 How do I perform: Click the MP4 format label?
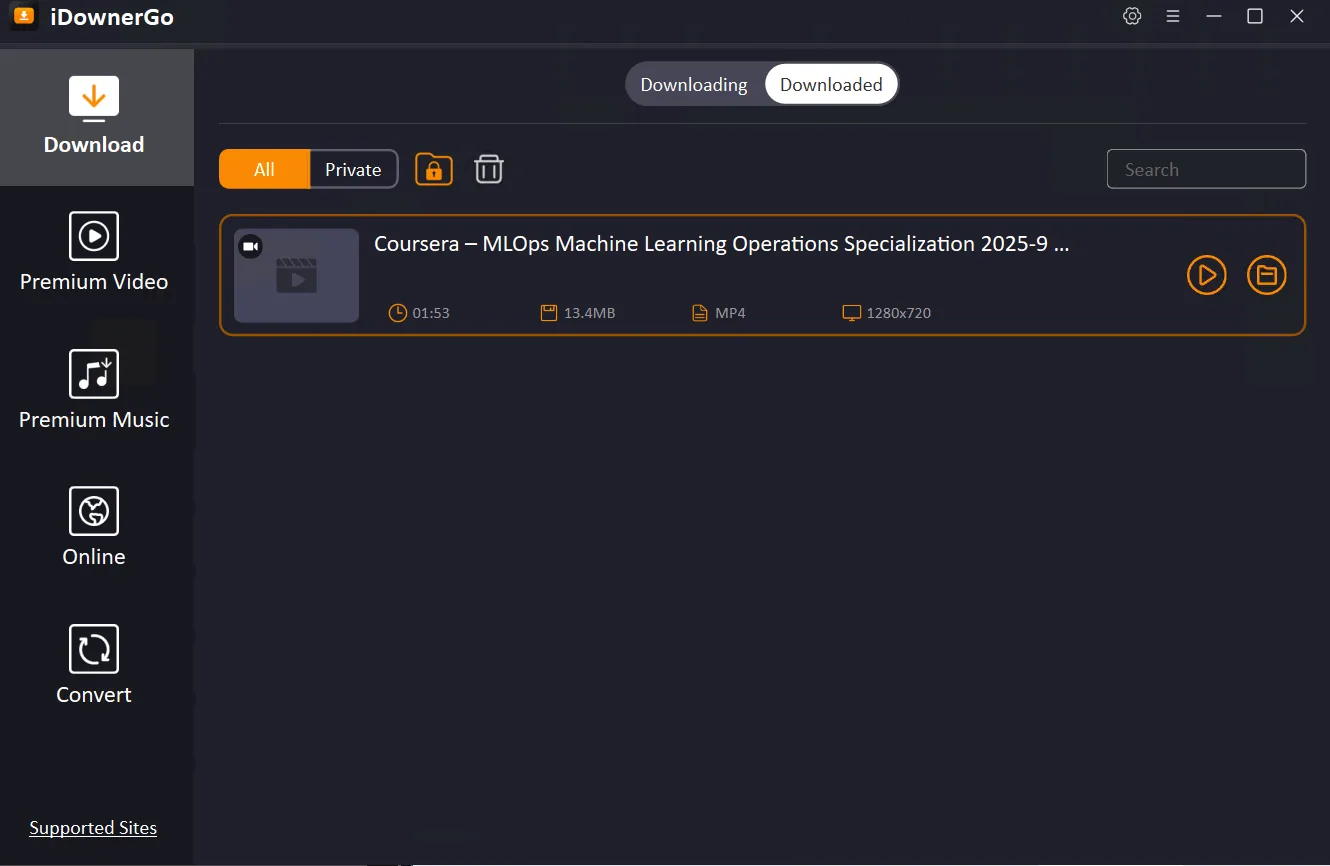point(730,313)
